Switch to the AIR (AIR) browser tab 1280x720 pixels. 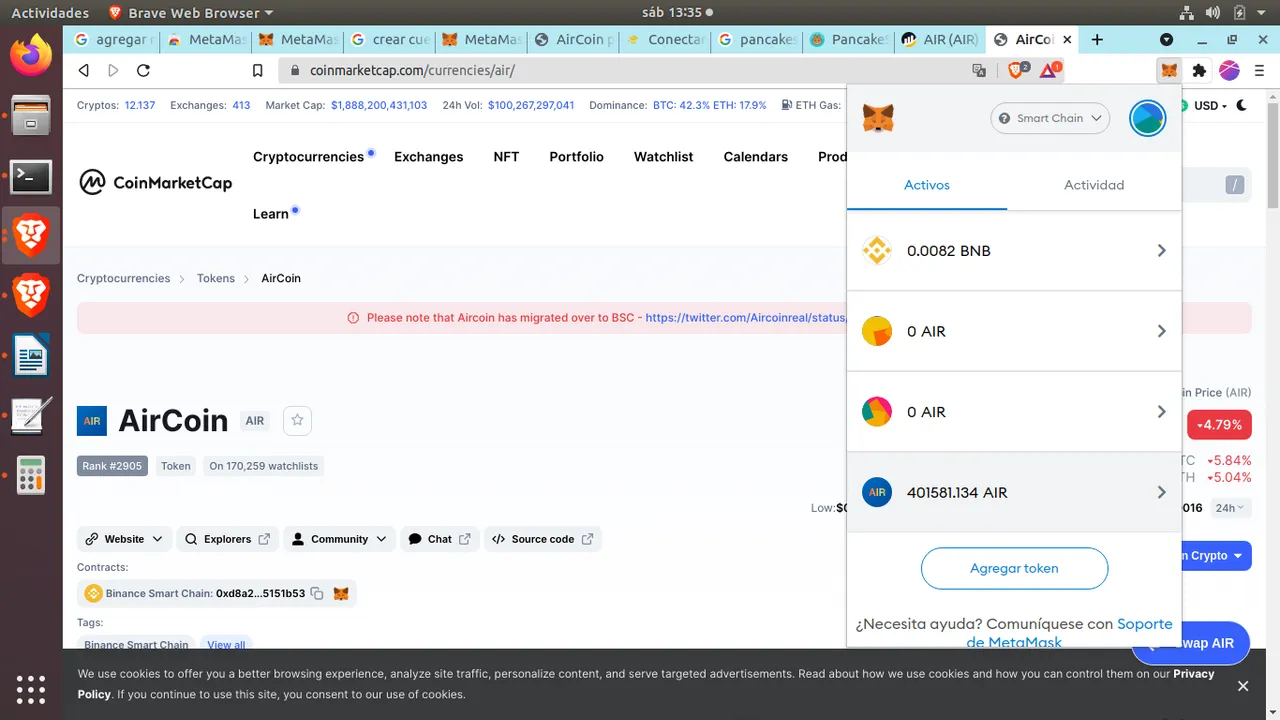(939, 40)
